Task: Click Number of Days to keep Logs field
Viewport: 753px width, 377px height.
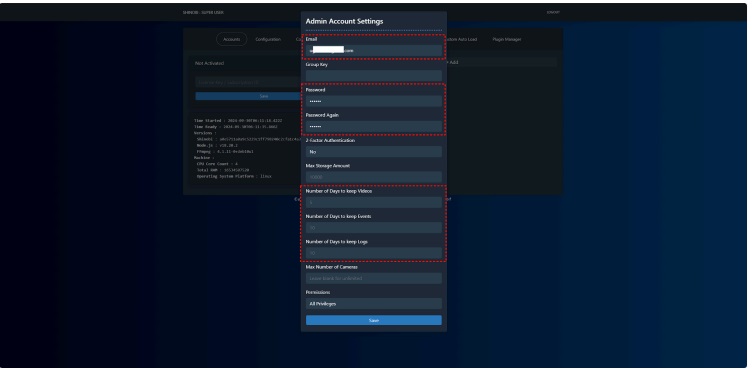Action: pyautogui.click(x=374, y=253)
